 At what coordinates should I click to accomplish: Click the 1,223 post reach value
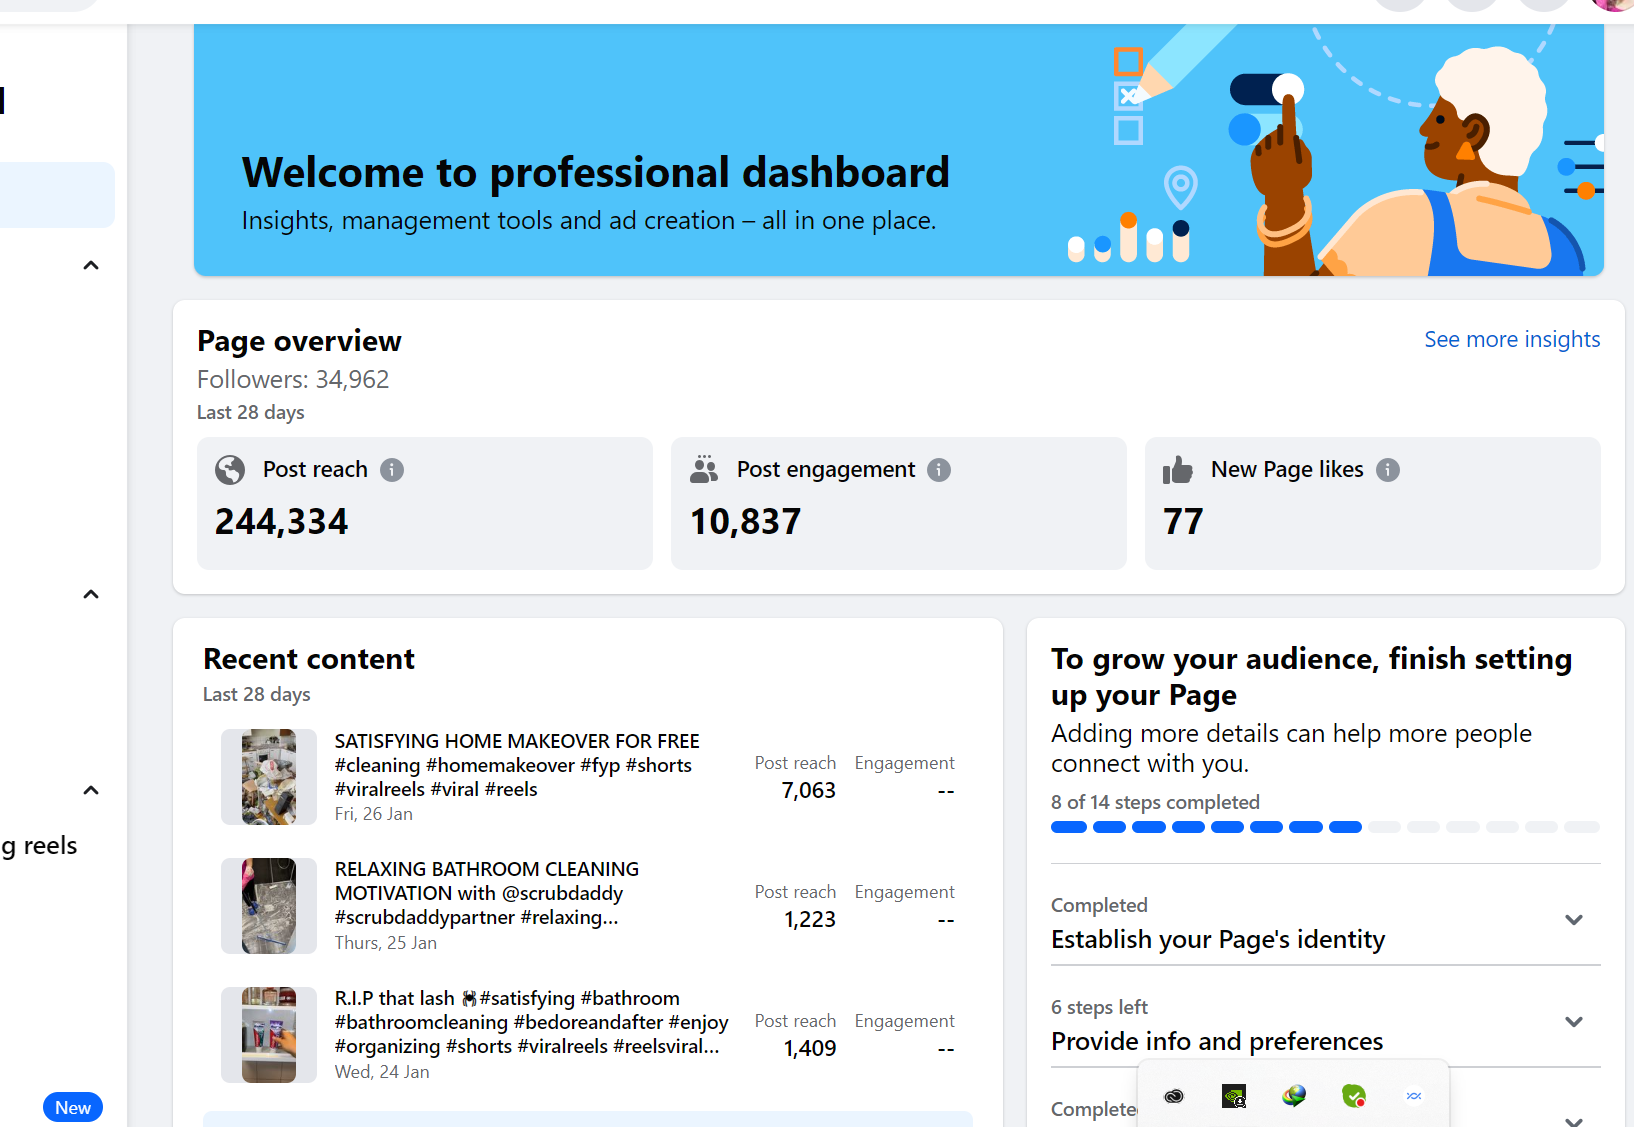coord(810,920)
